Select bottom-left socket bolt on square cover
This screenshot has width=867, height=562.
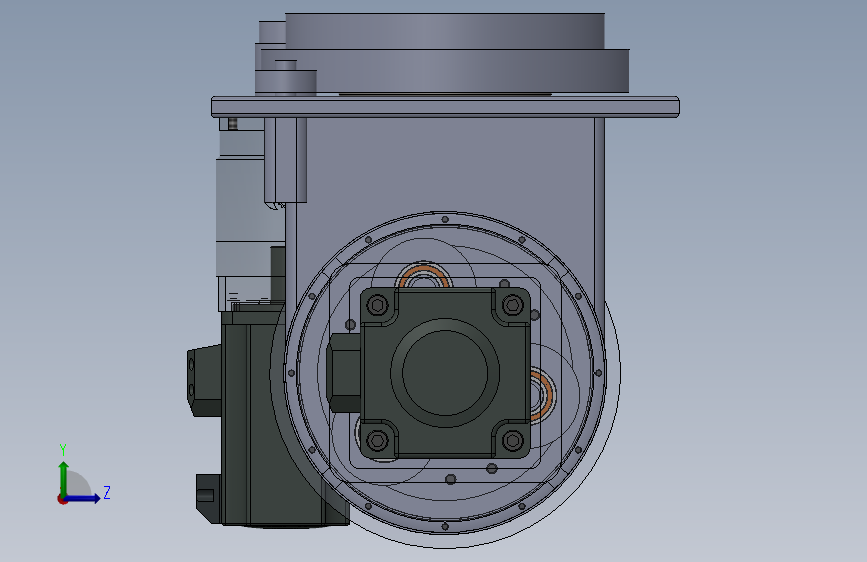tap(378, 440)
